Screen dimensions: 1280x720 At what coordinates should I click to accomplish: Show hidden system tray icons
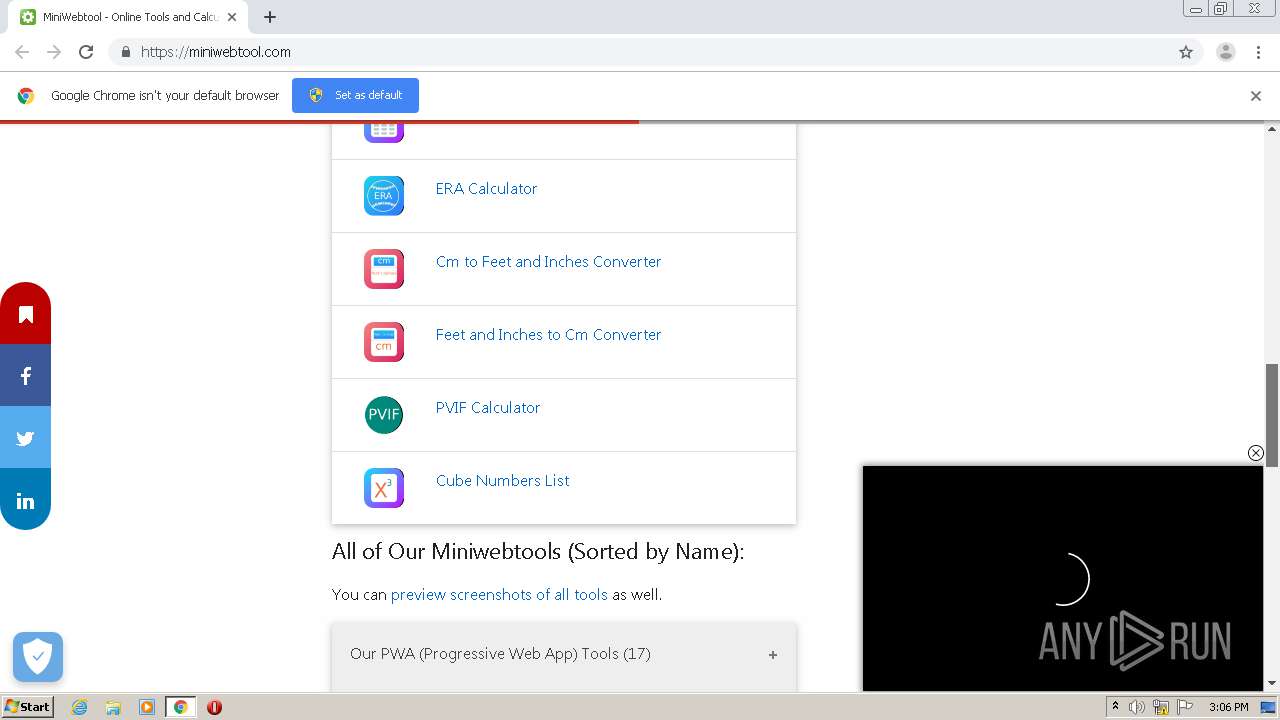coord(1115,707)
